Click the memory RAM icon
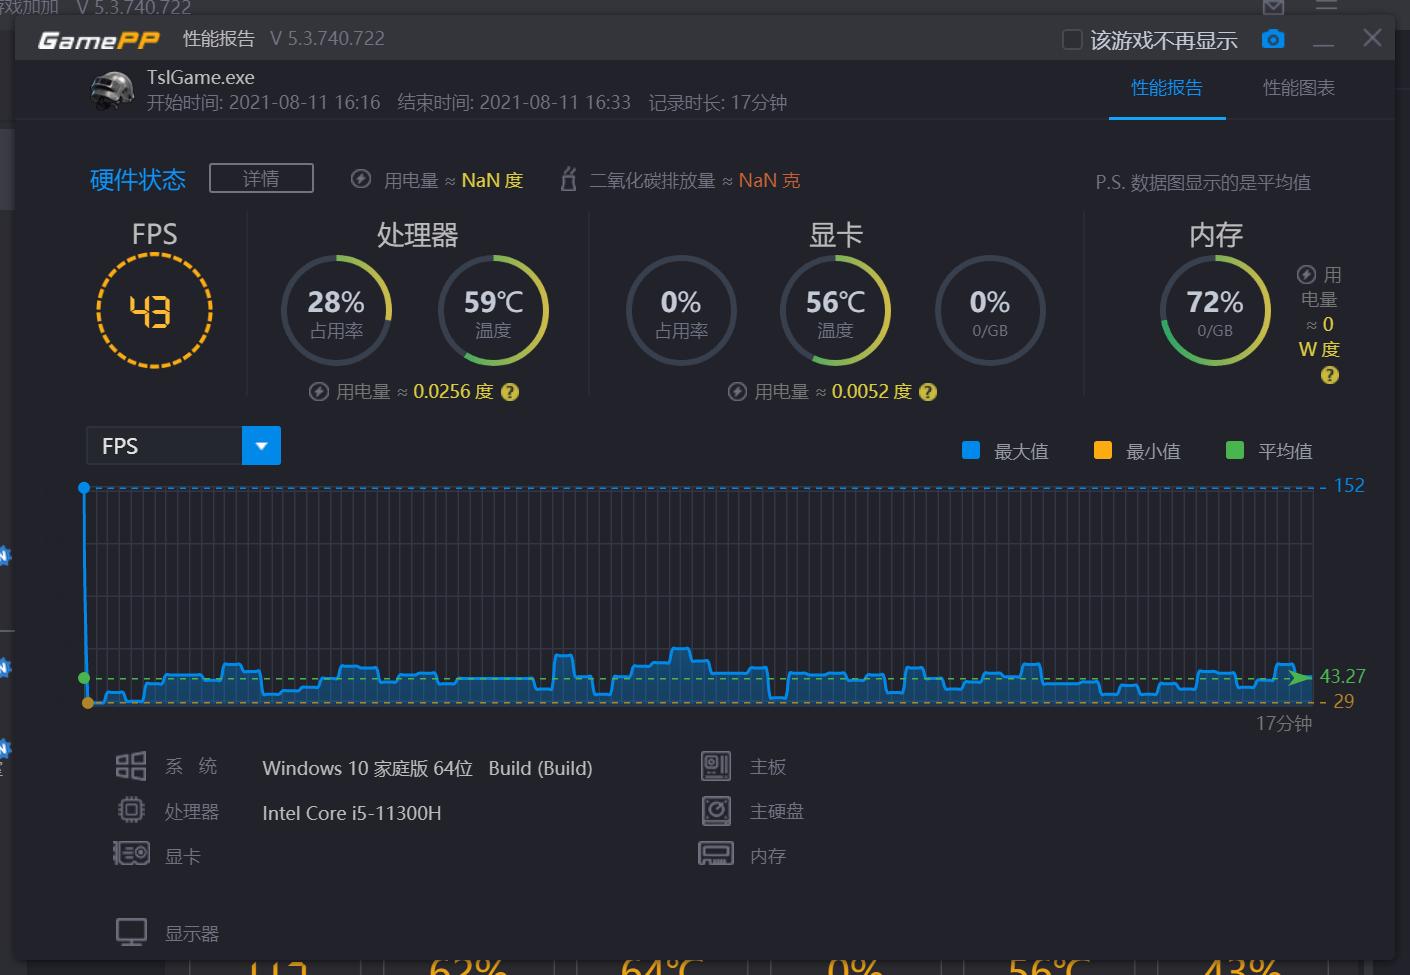 (716, 854)
